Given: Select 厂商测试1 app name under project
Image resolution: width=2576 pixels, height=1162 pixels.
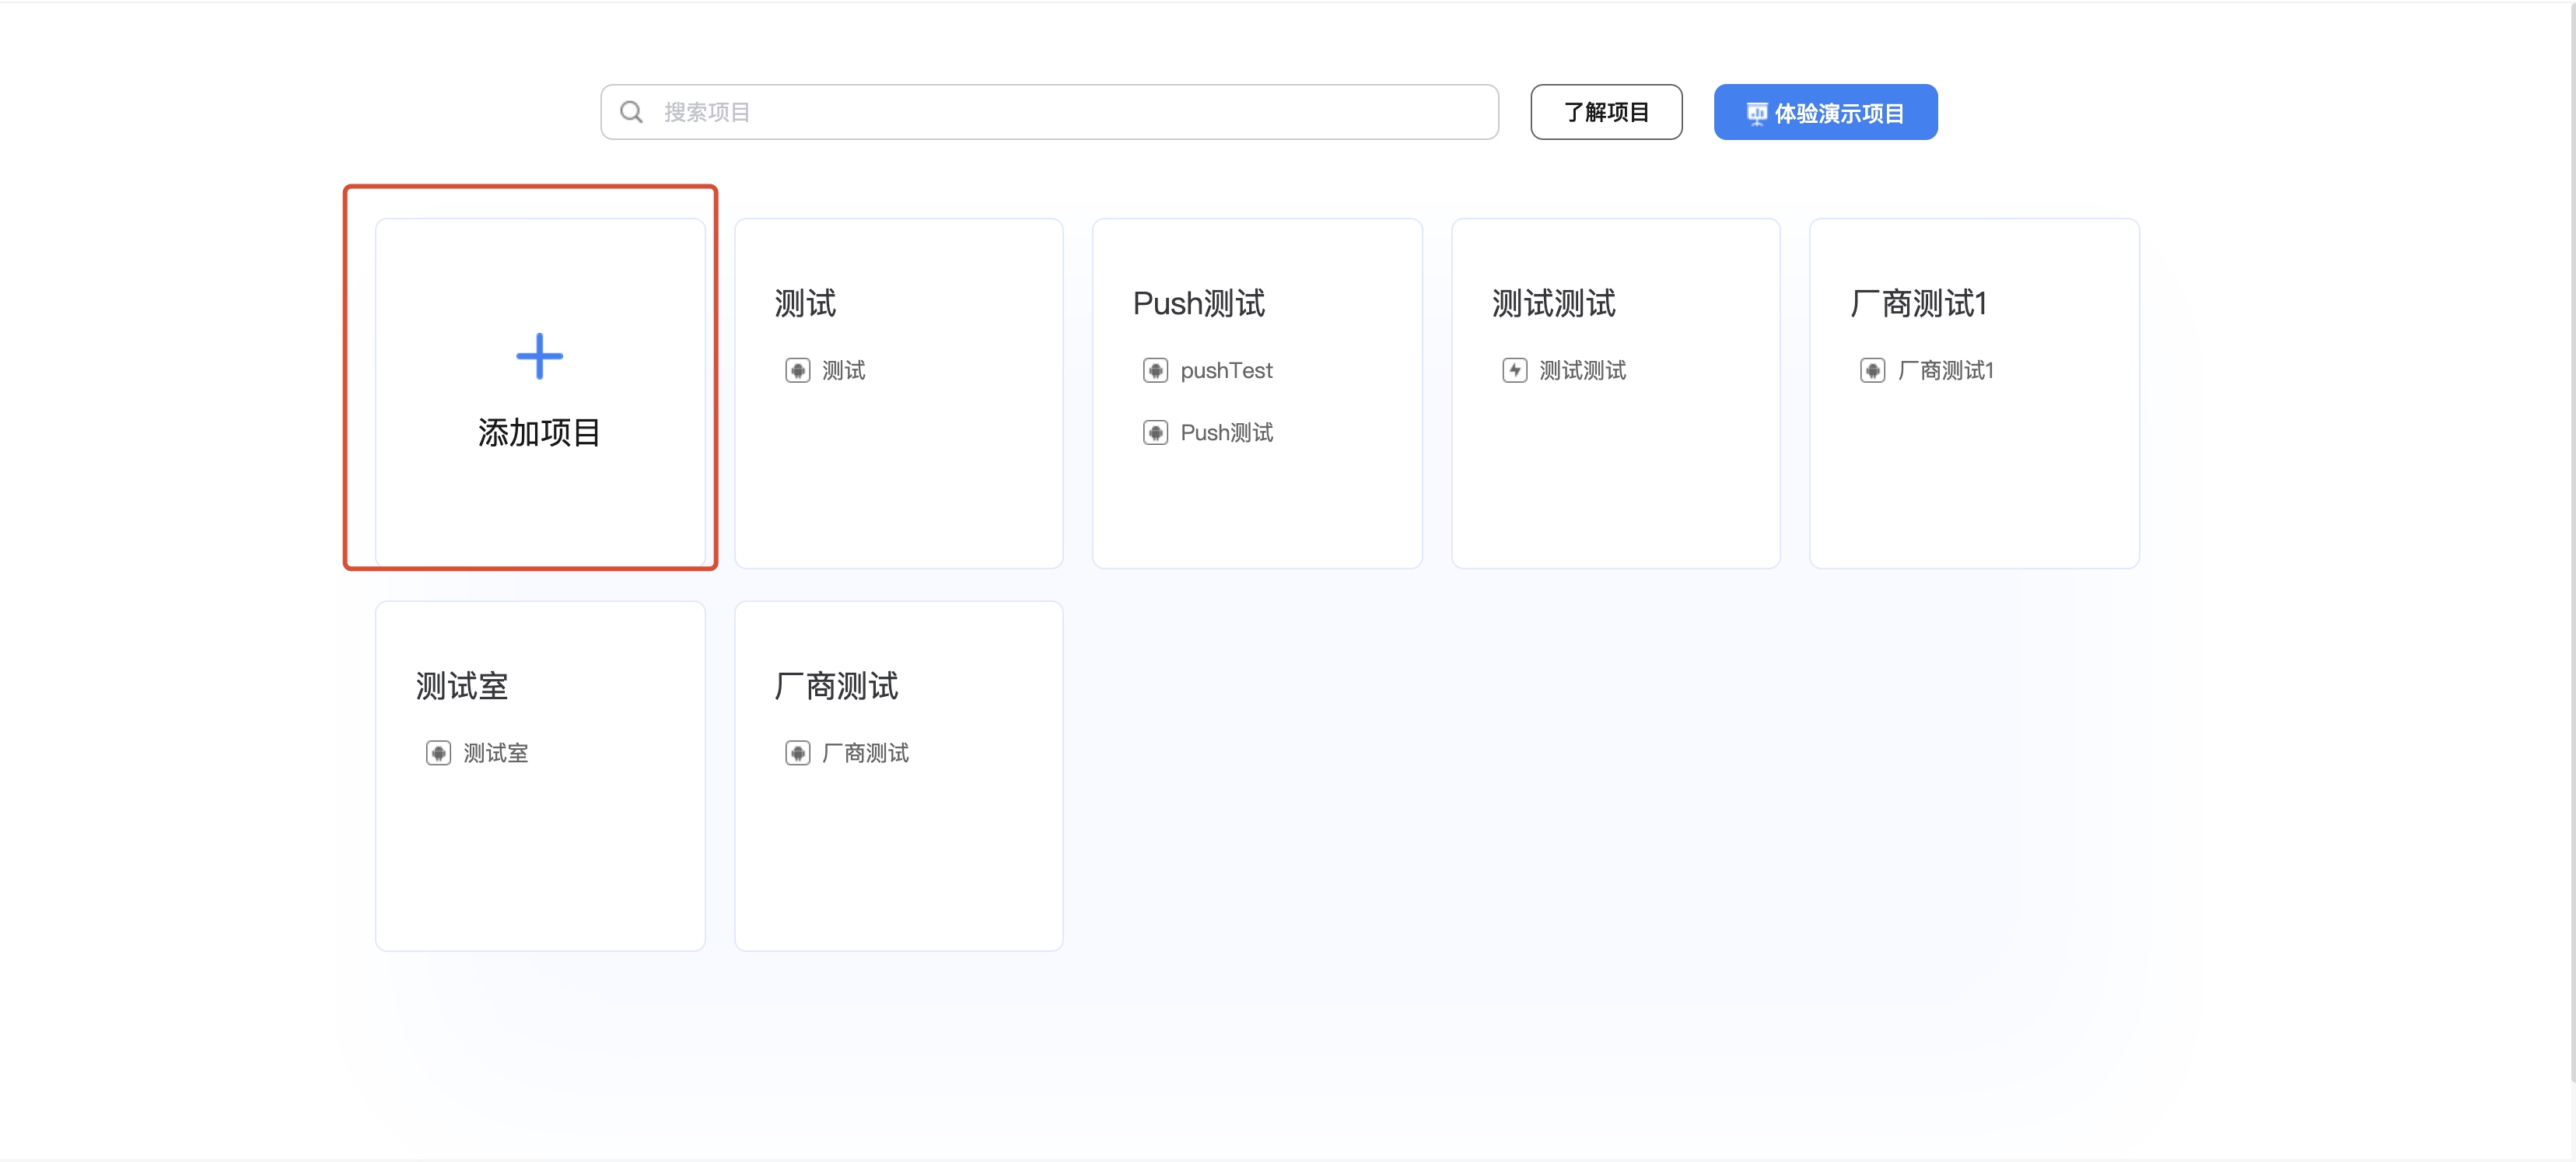Looking at the screenshot, I should click(x=1945, y=371).
